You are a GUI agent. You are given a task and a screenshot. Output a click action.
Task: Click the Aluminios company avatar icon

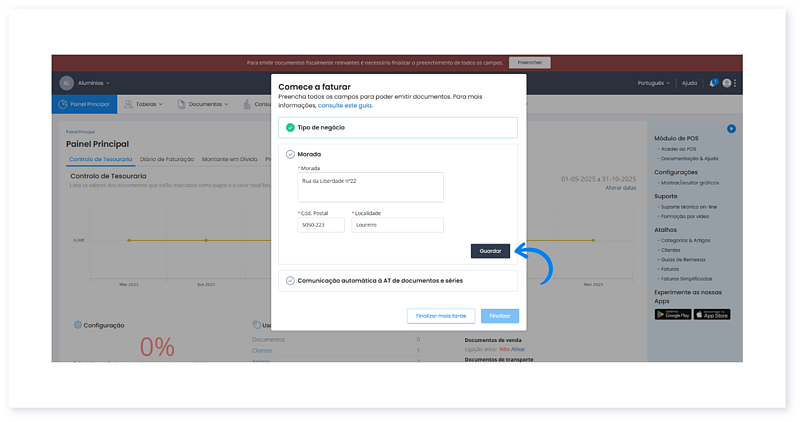(67, 83)
